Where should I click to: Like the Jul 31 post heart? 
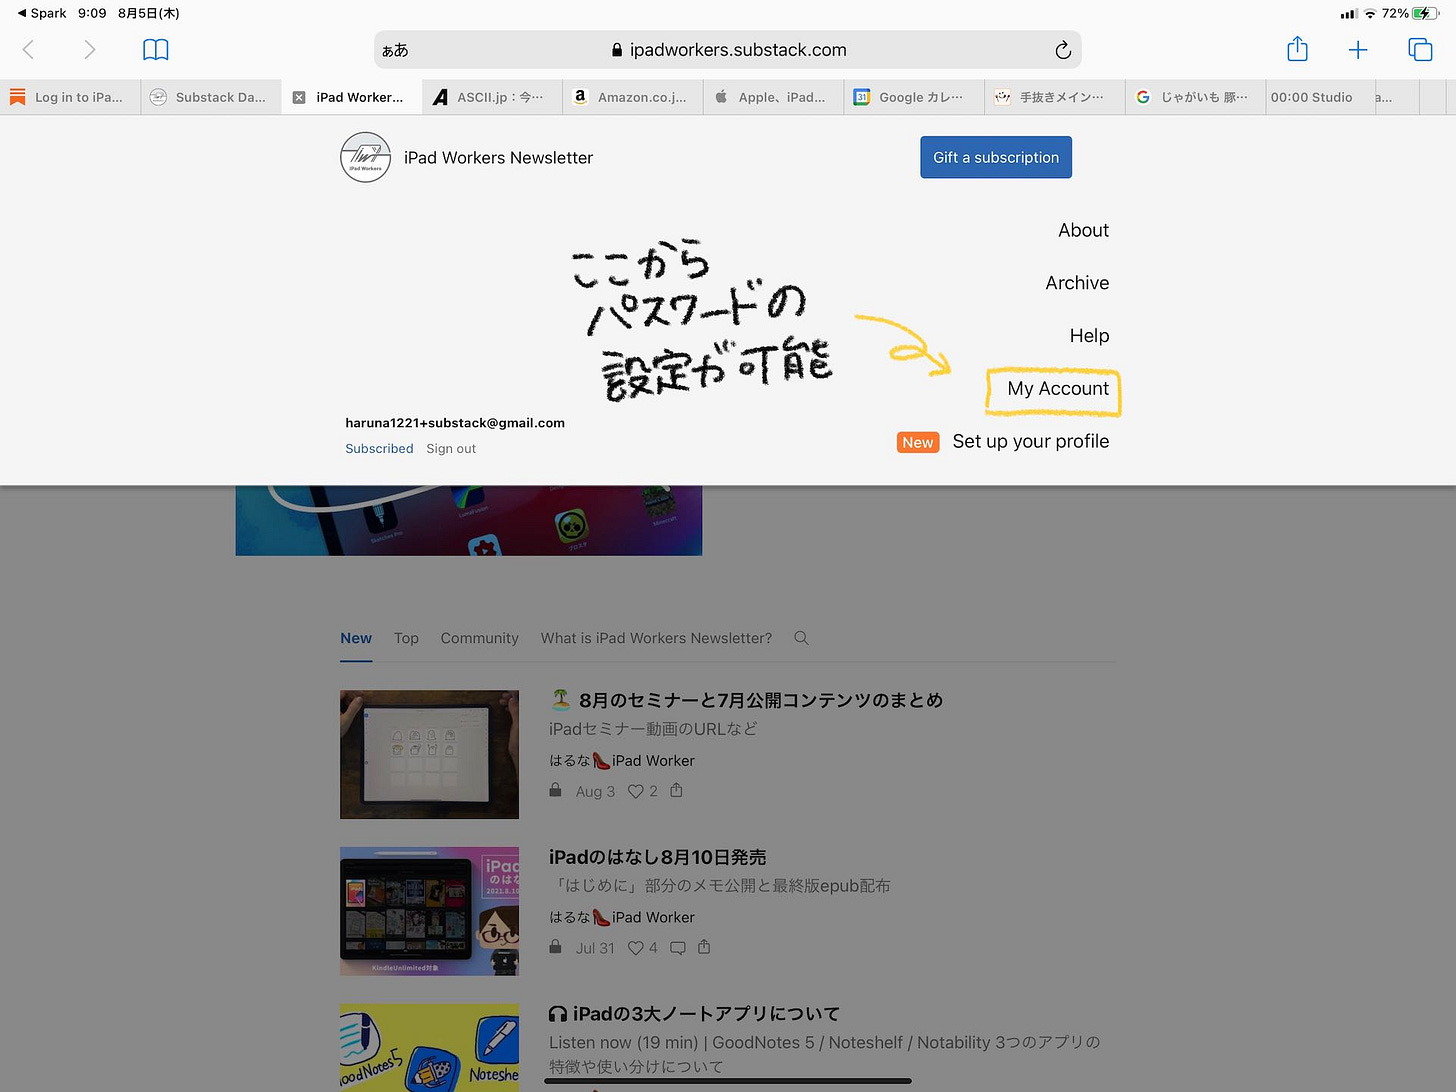pos(636,948)
